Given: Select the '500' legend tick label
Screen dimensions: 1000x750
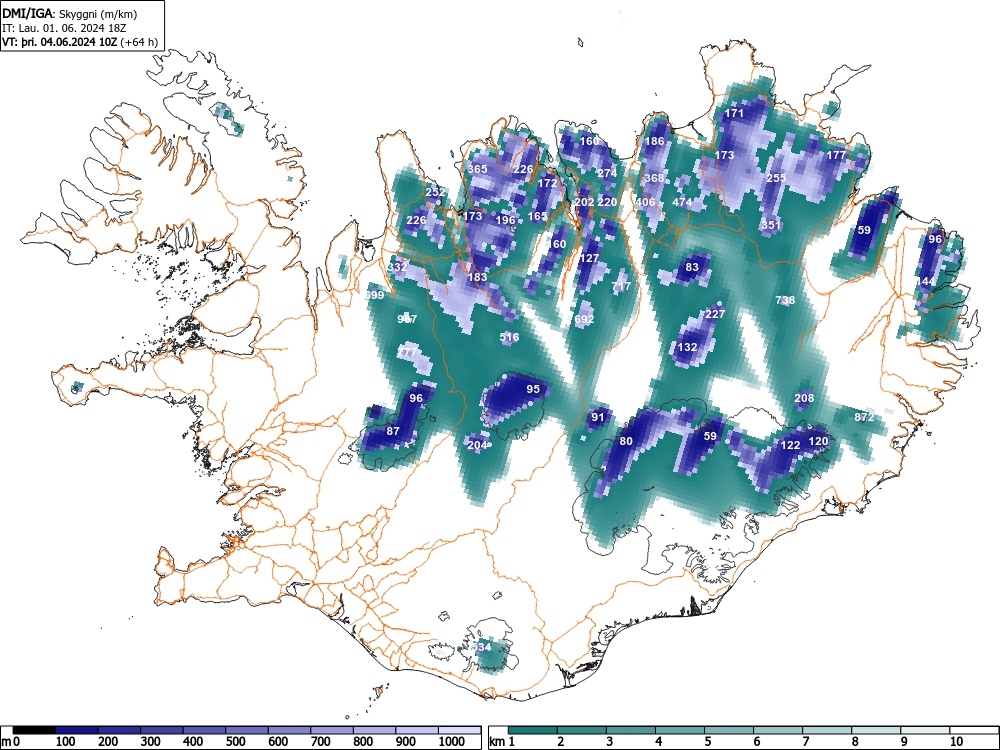Looking at the screenshot, I should (235, 742).
